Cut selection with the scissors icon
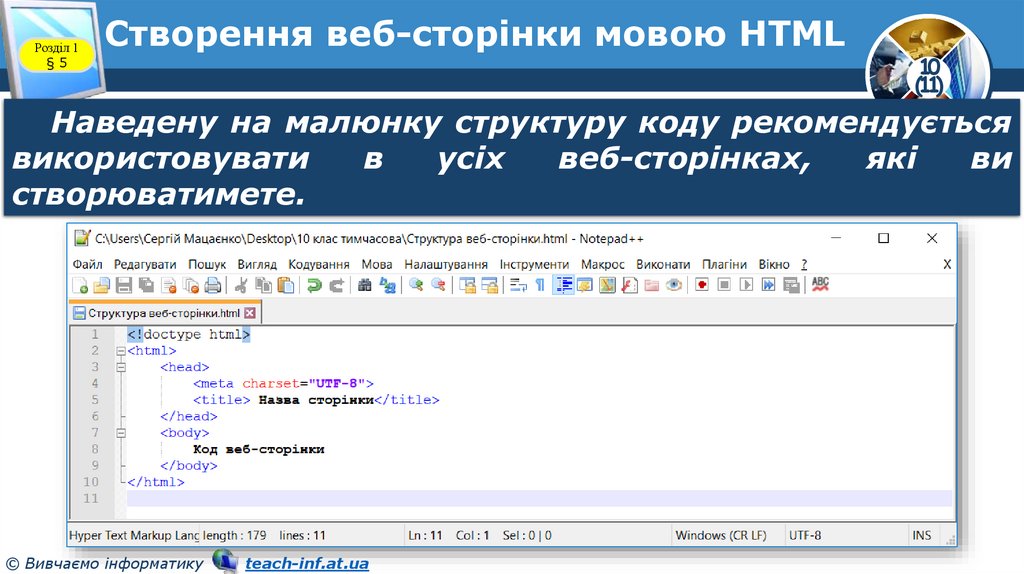1024x574 pixels. (241, 285)
